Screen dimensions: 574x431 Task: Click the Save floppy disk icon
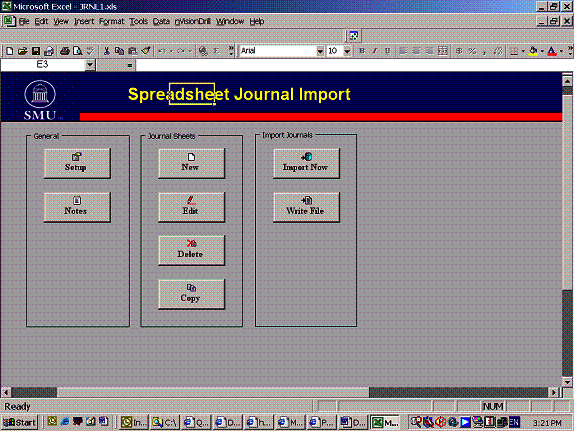point(36,51)
